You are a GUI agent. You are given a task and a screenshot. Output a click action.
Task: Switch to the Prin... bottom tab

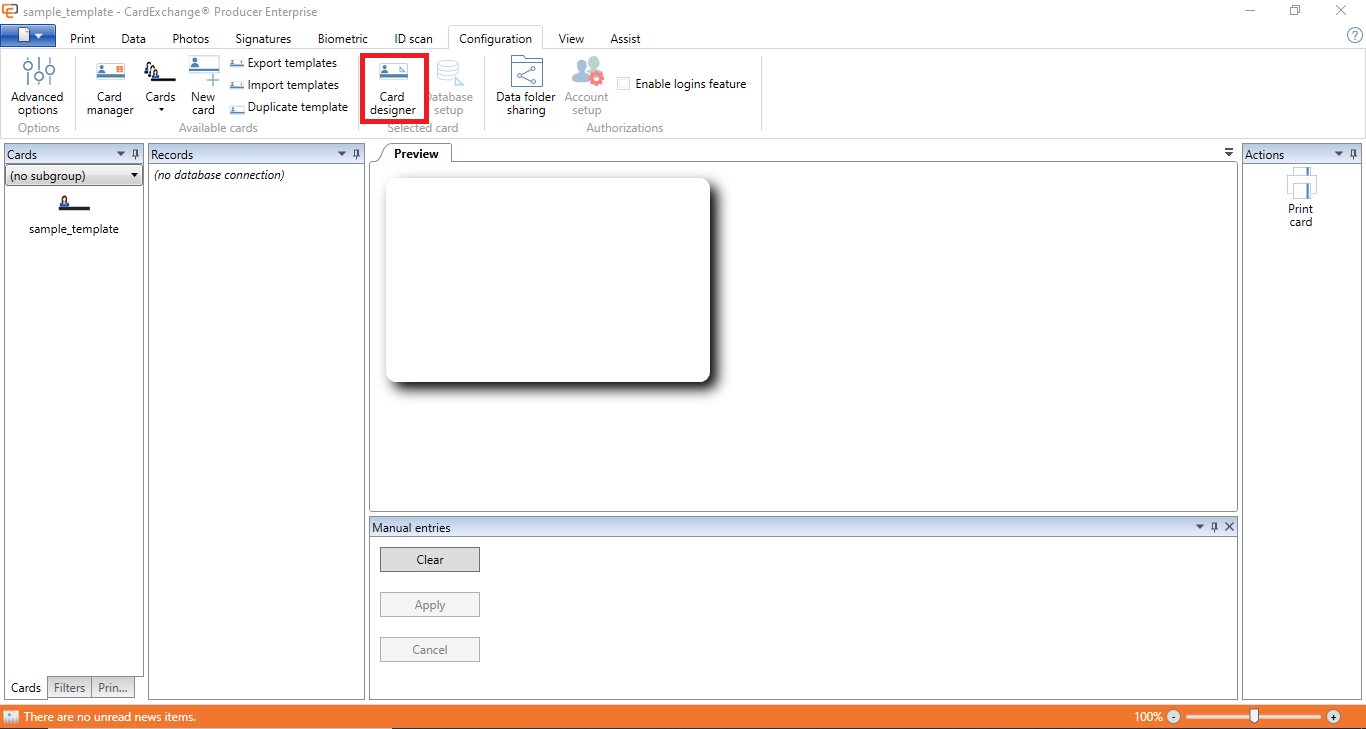click(x=113, y=688)
